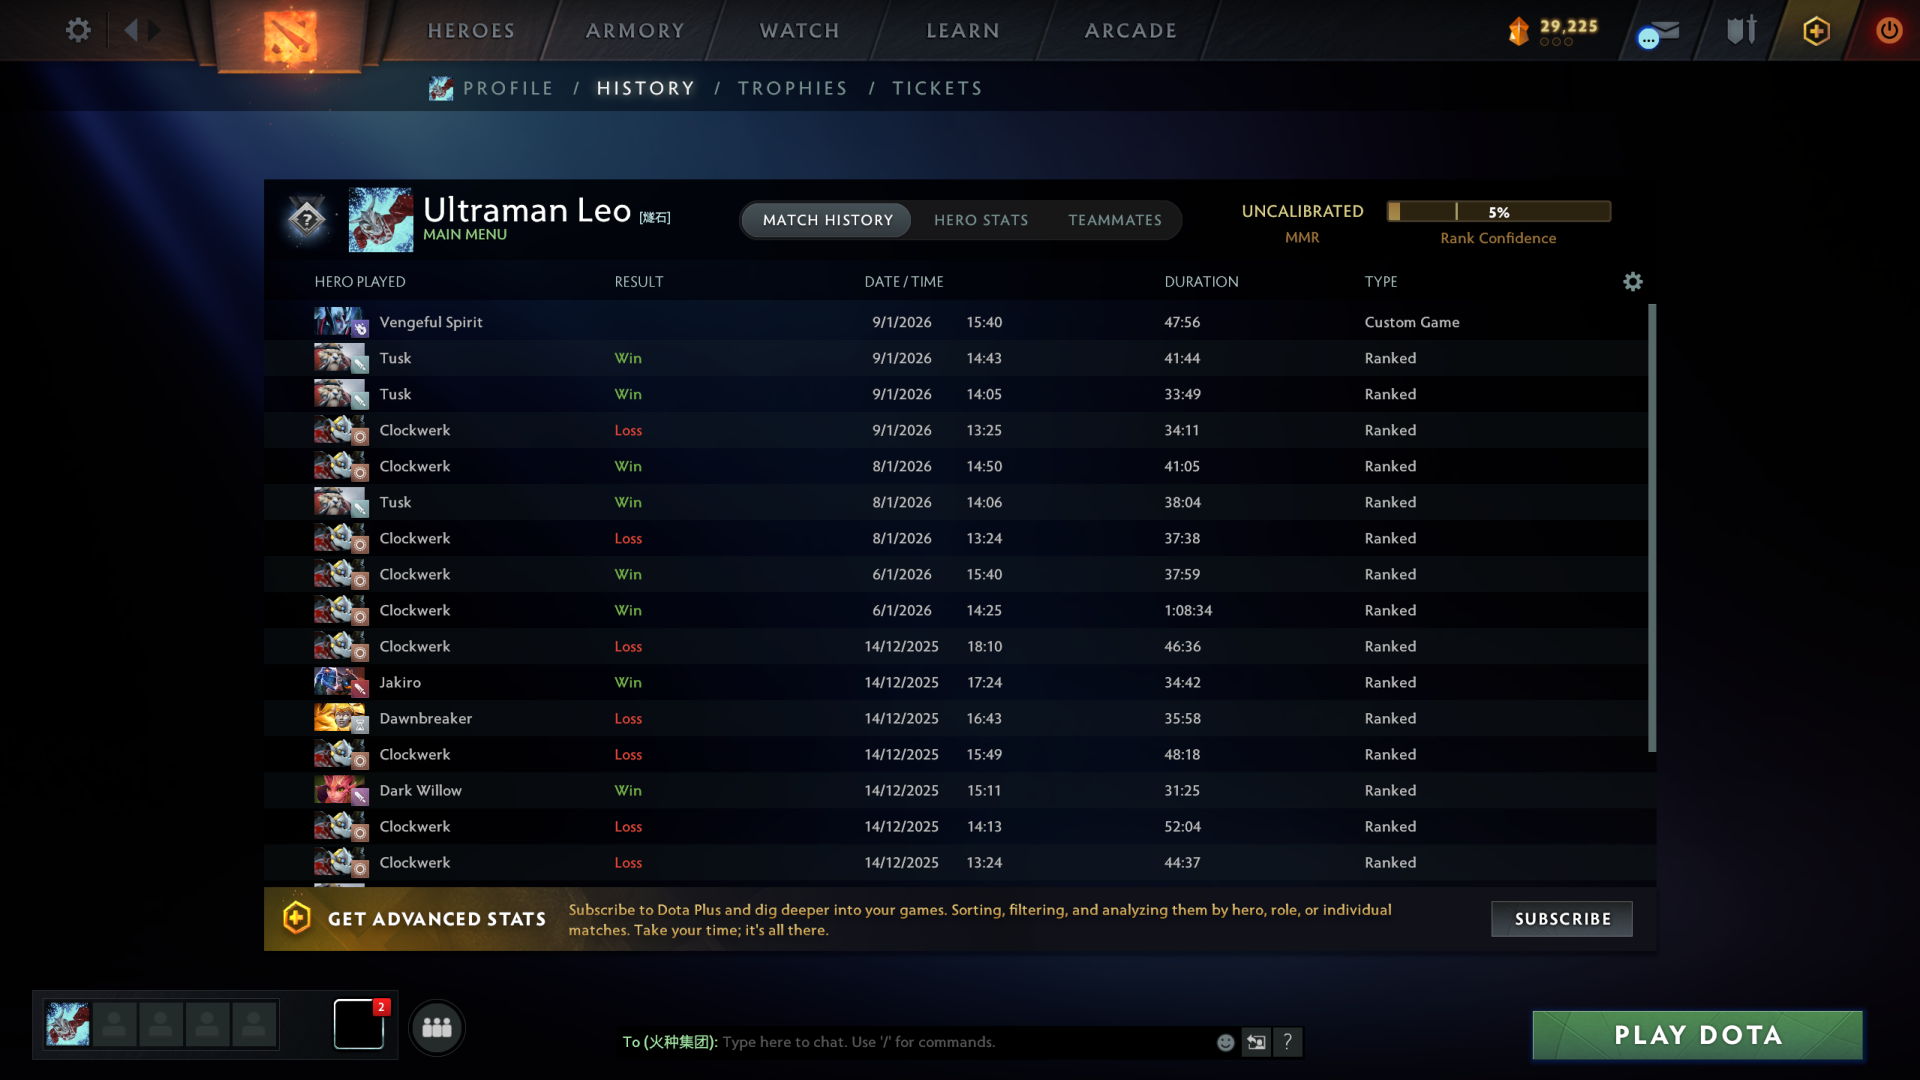1920x1080 pixels.
Task: Open the settings gear in top bar
Action: 78,30
